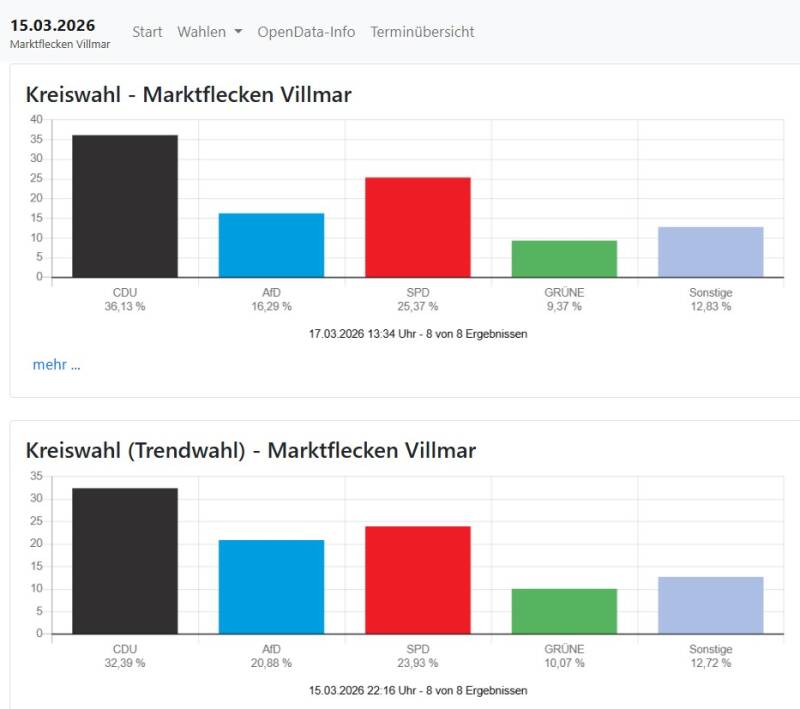
Task: Click the Marktflecken Villmar subtitle in header
Action: point(60,44)
